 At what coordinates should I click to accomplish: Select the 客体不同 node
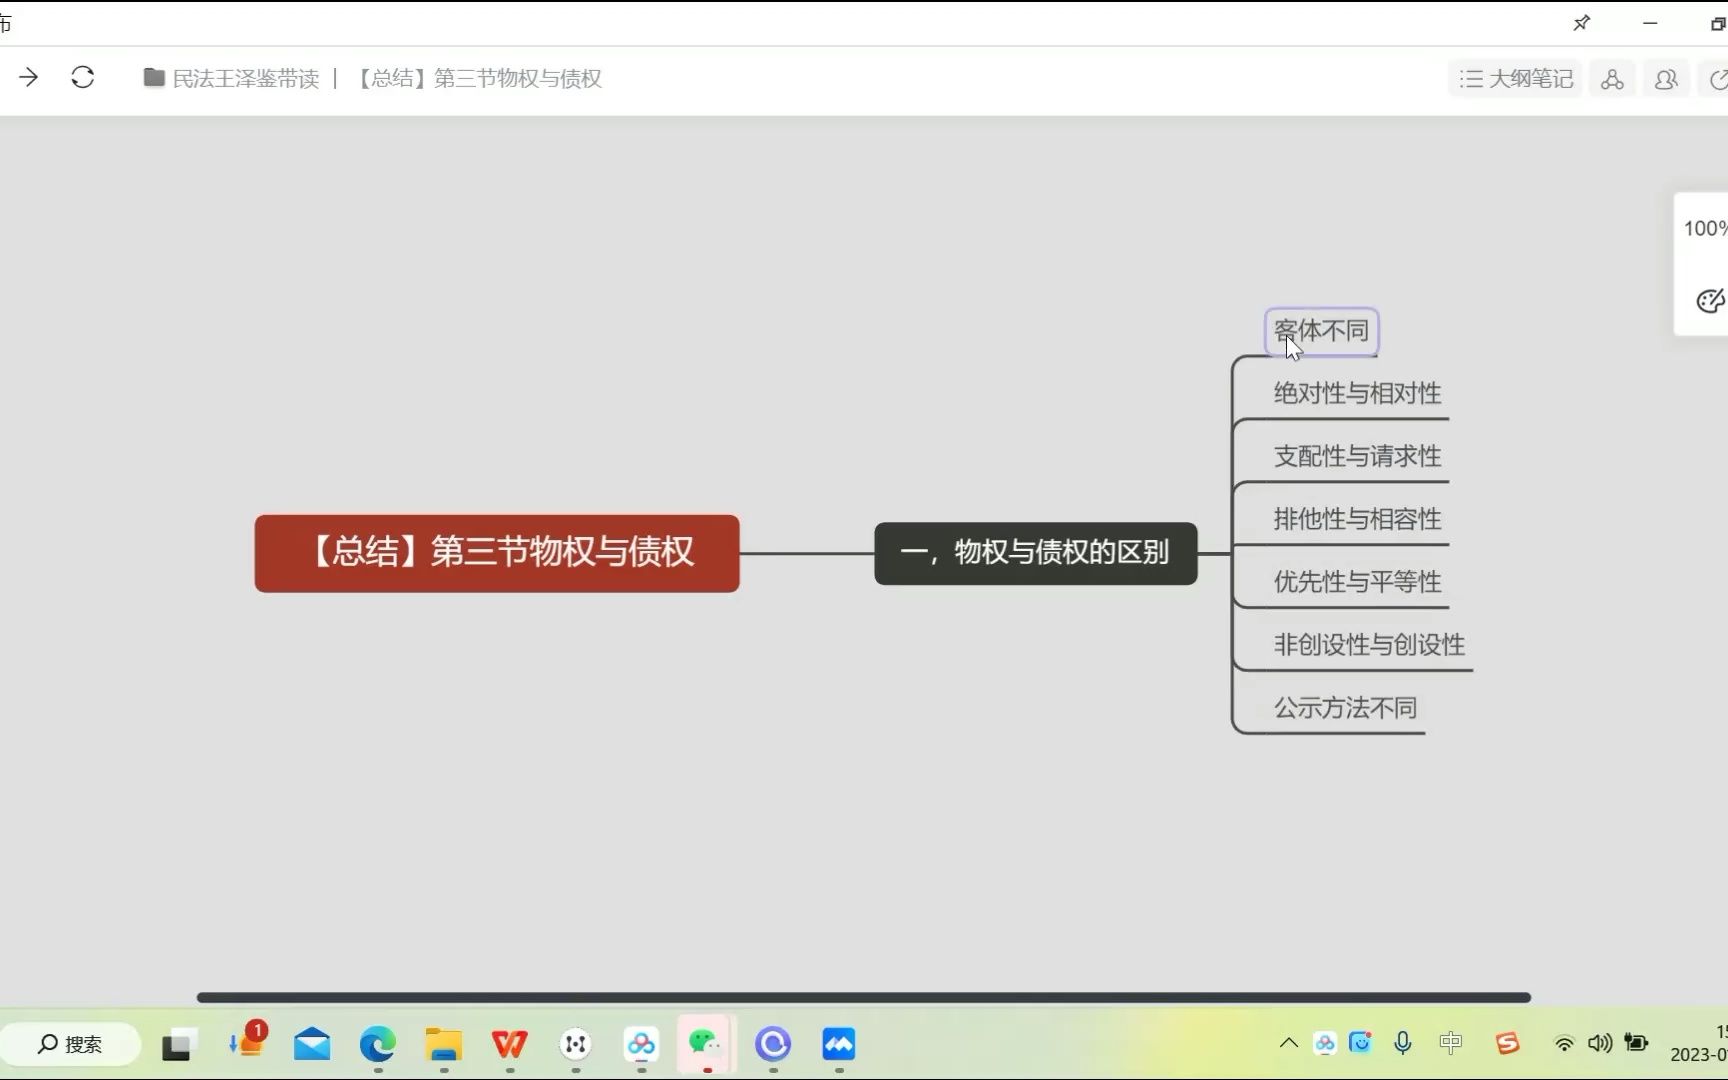(1321, 331)
